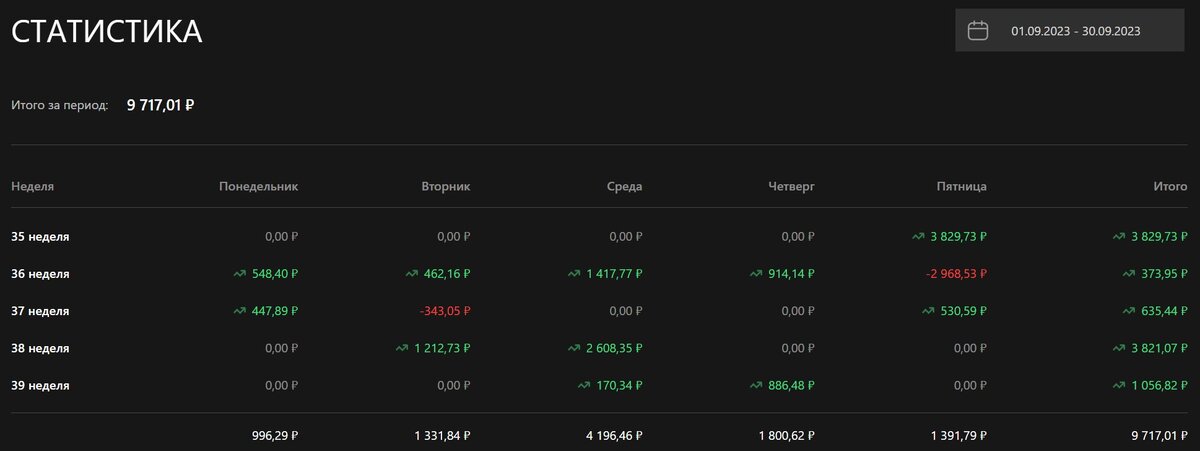Screen dimensions: 1200x451
Task: Click the trend arrow next to 1 417,77 ₽
Action: pyautogui.click(x=574, y=273)
